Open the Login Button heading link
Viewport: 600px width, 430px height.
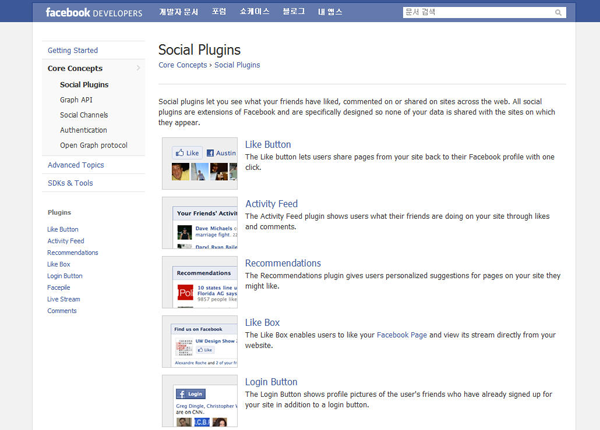coord(271,382)
